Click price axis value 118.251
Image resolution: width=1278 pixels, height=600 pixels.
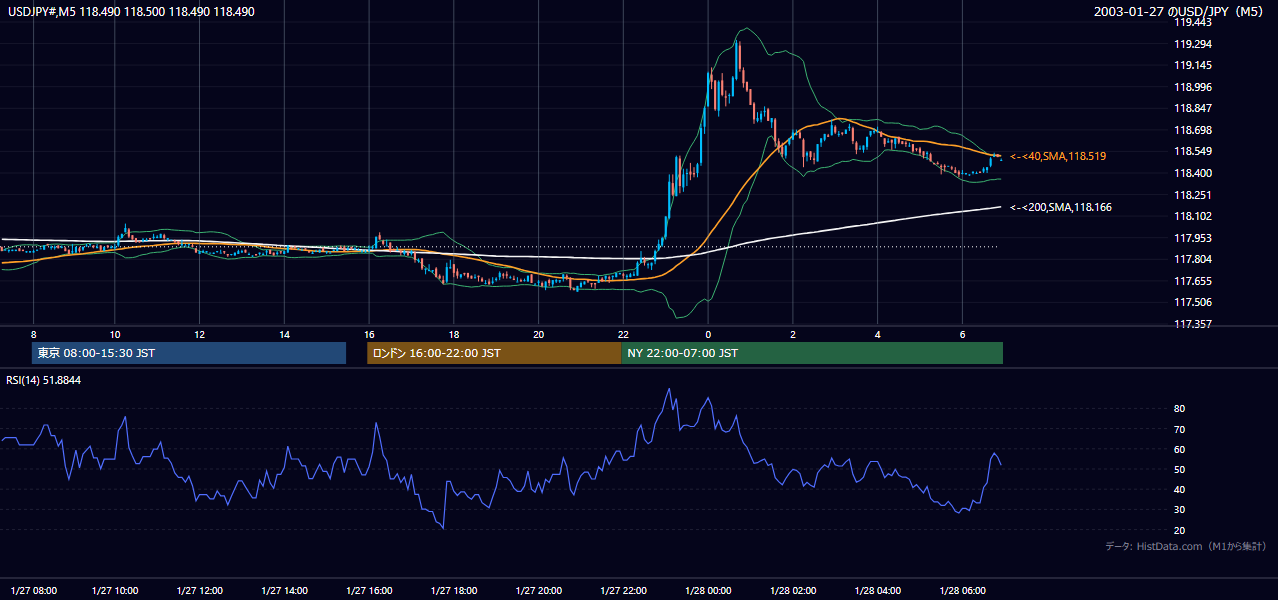[1194, 195]
